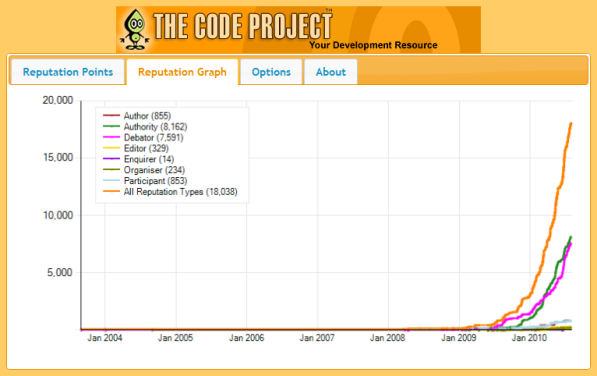Screen dimensions: 597x376
Task: Open the Reputation Points tab
Action: [68, 72]
